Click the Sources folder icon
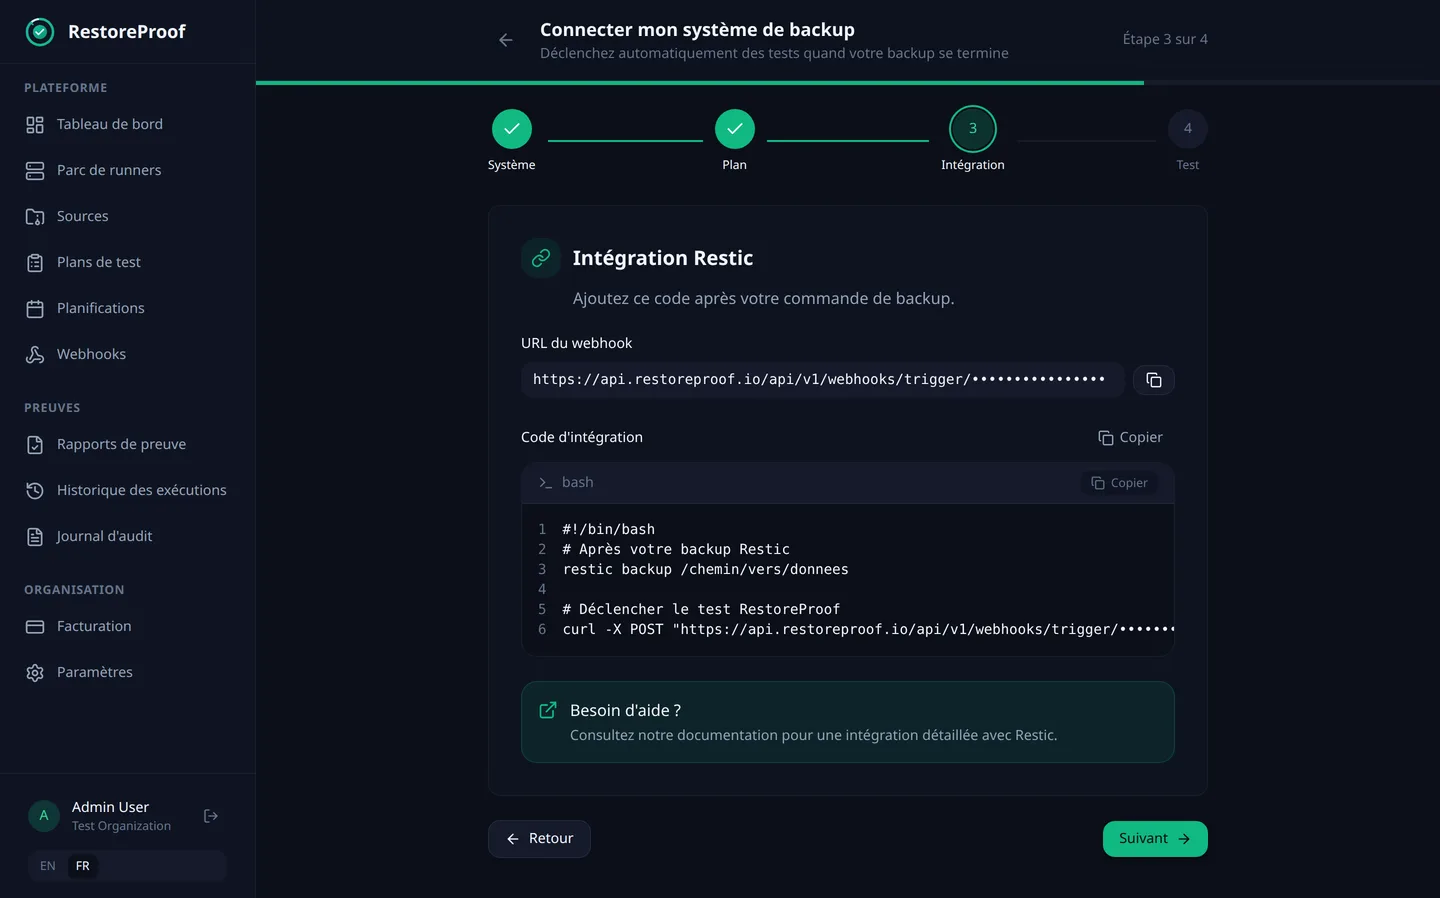Viewport: 1440px width, 898px height. coord(35,217)
